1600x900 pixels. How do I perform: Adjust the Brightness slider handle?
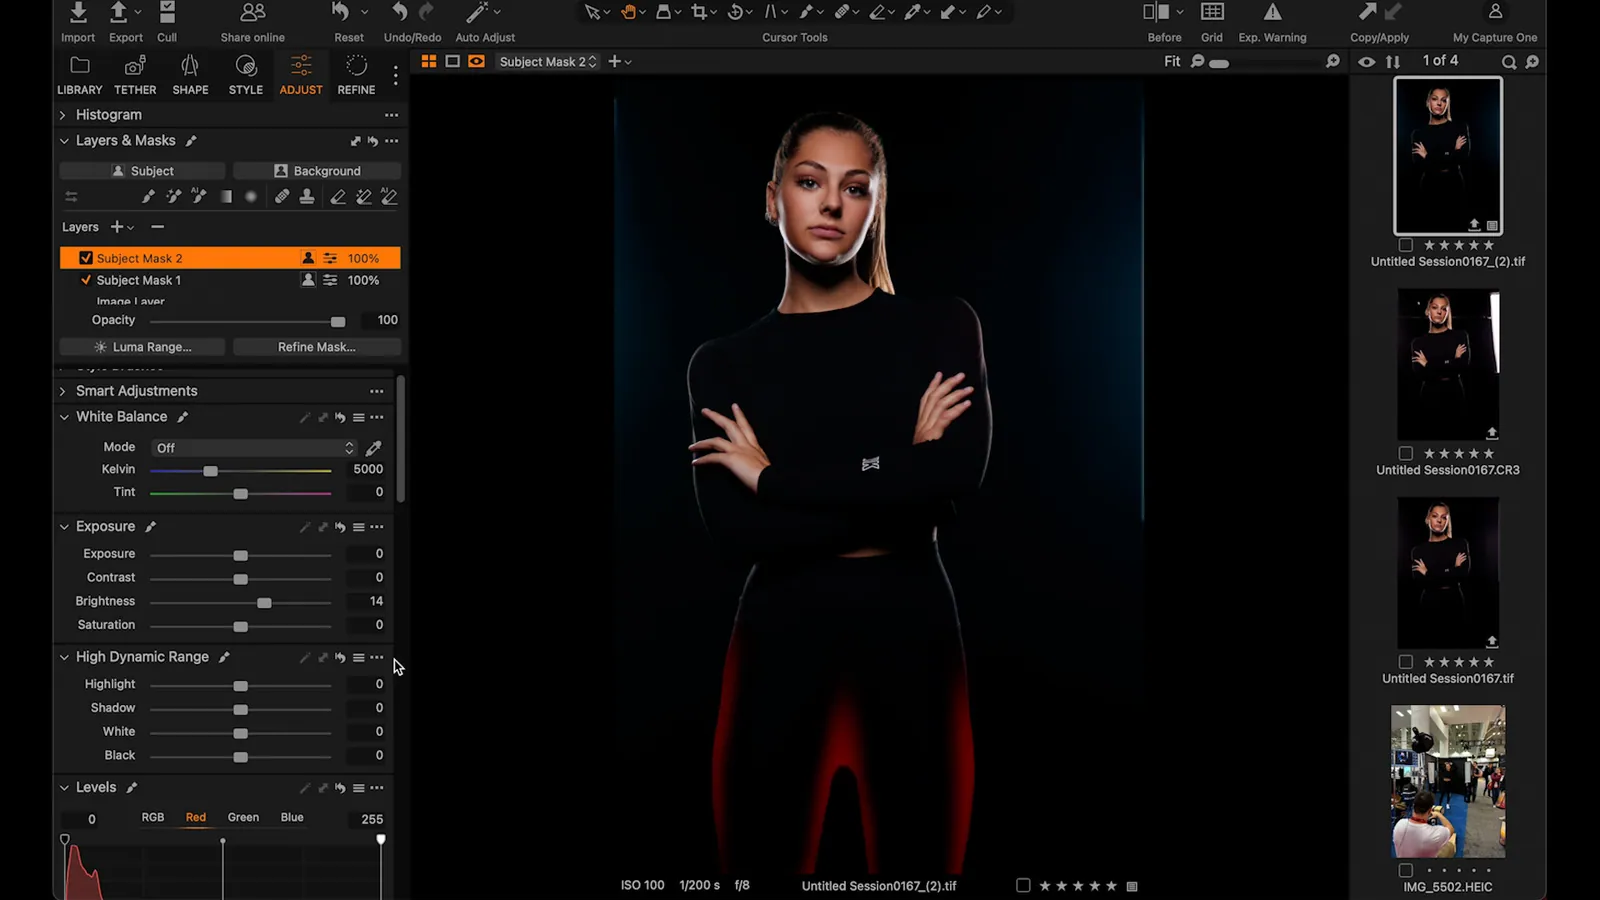tap(264, 602)
